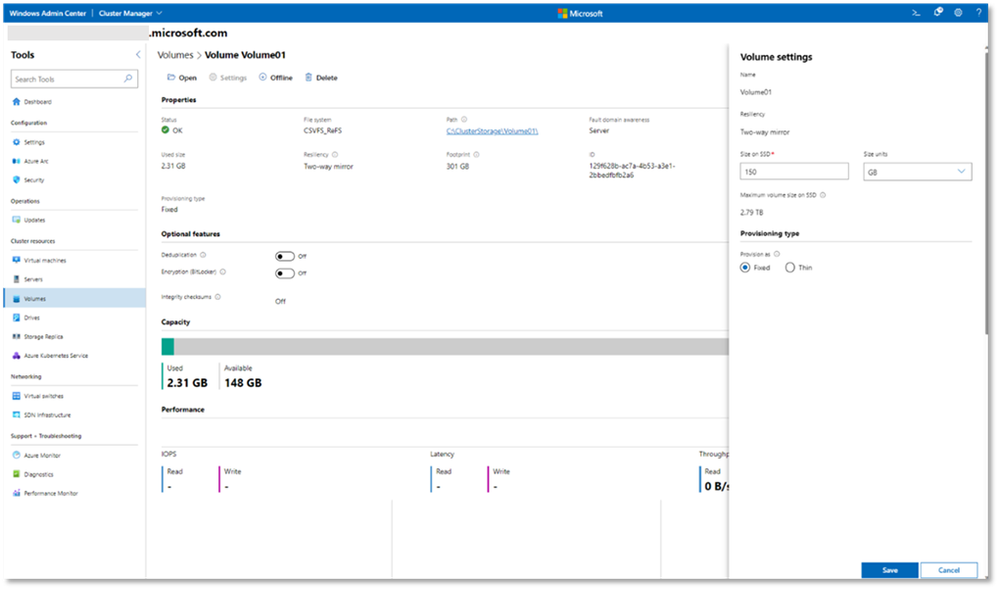Toggle Encryption (BitLocker) switch

pos(285,273)
